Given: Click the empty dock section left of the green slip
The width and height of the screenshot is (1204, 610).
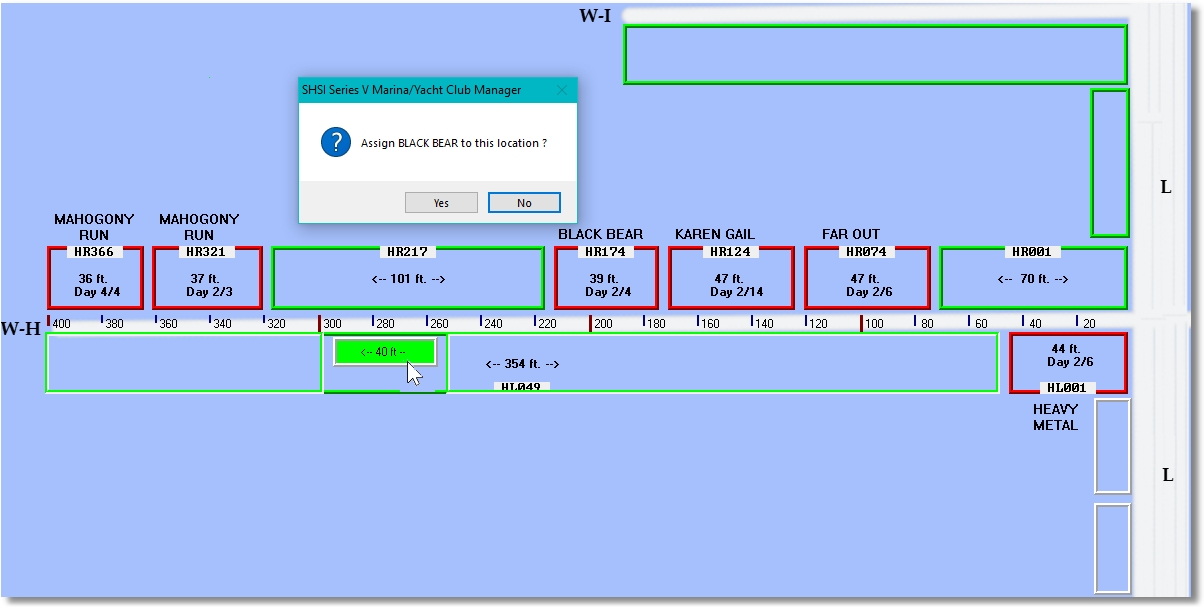Looking at the screenshot, I should tap(185, 365).
